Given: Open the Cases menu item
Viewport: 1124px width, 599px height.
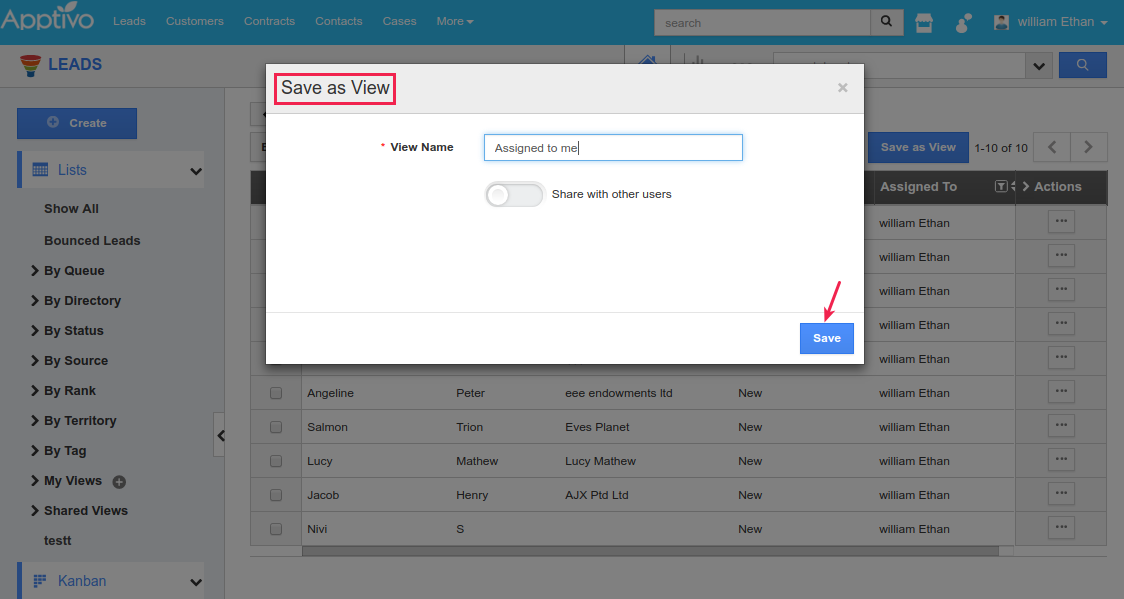Looking at the screenshot, I should [x=399, y=21].
